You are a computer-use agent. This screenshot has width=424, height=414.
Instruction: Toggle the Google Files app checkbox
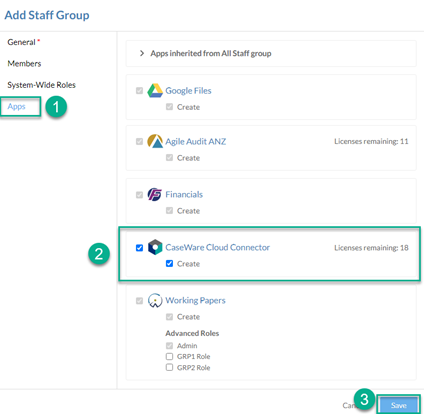[x=139, y=91]
